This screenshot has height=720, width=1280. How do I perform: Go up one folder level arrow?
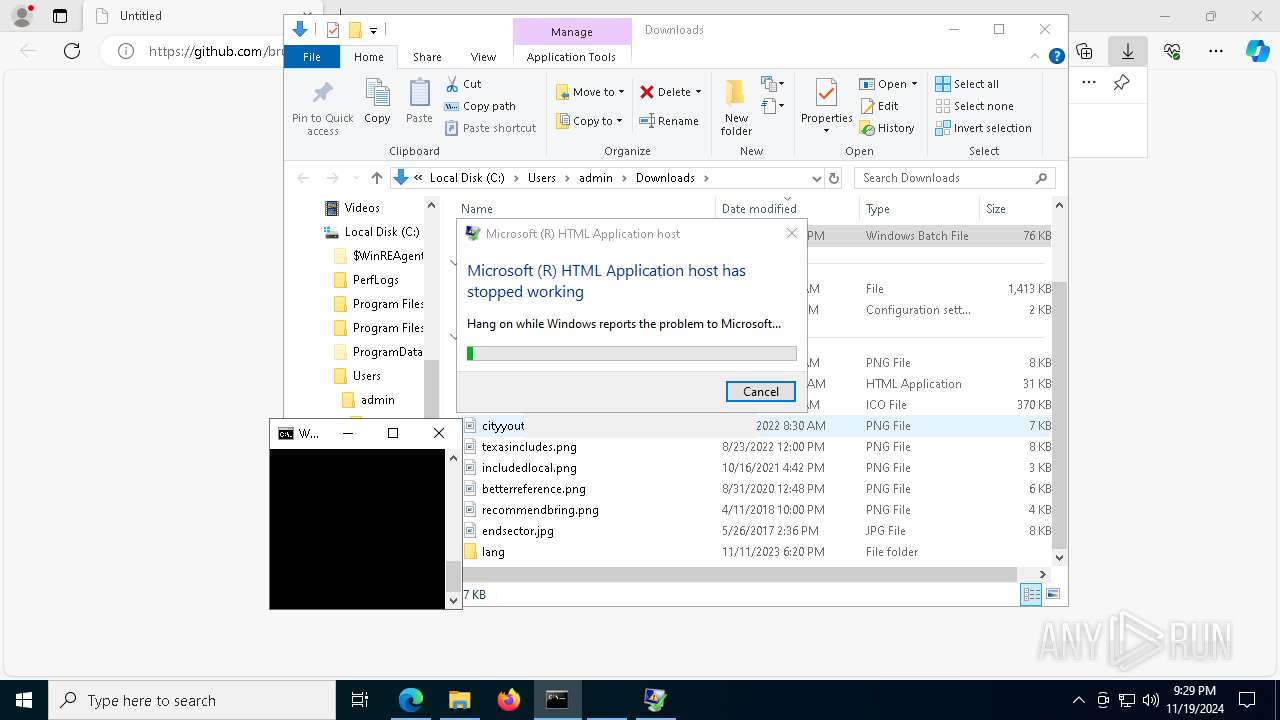click(376, 178)
